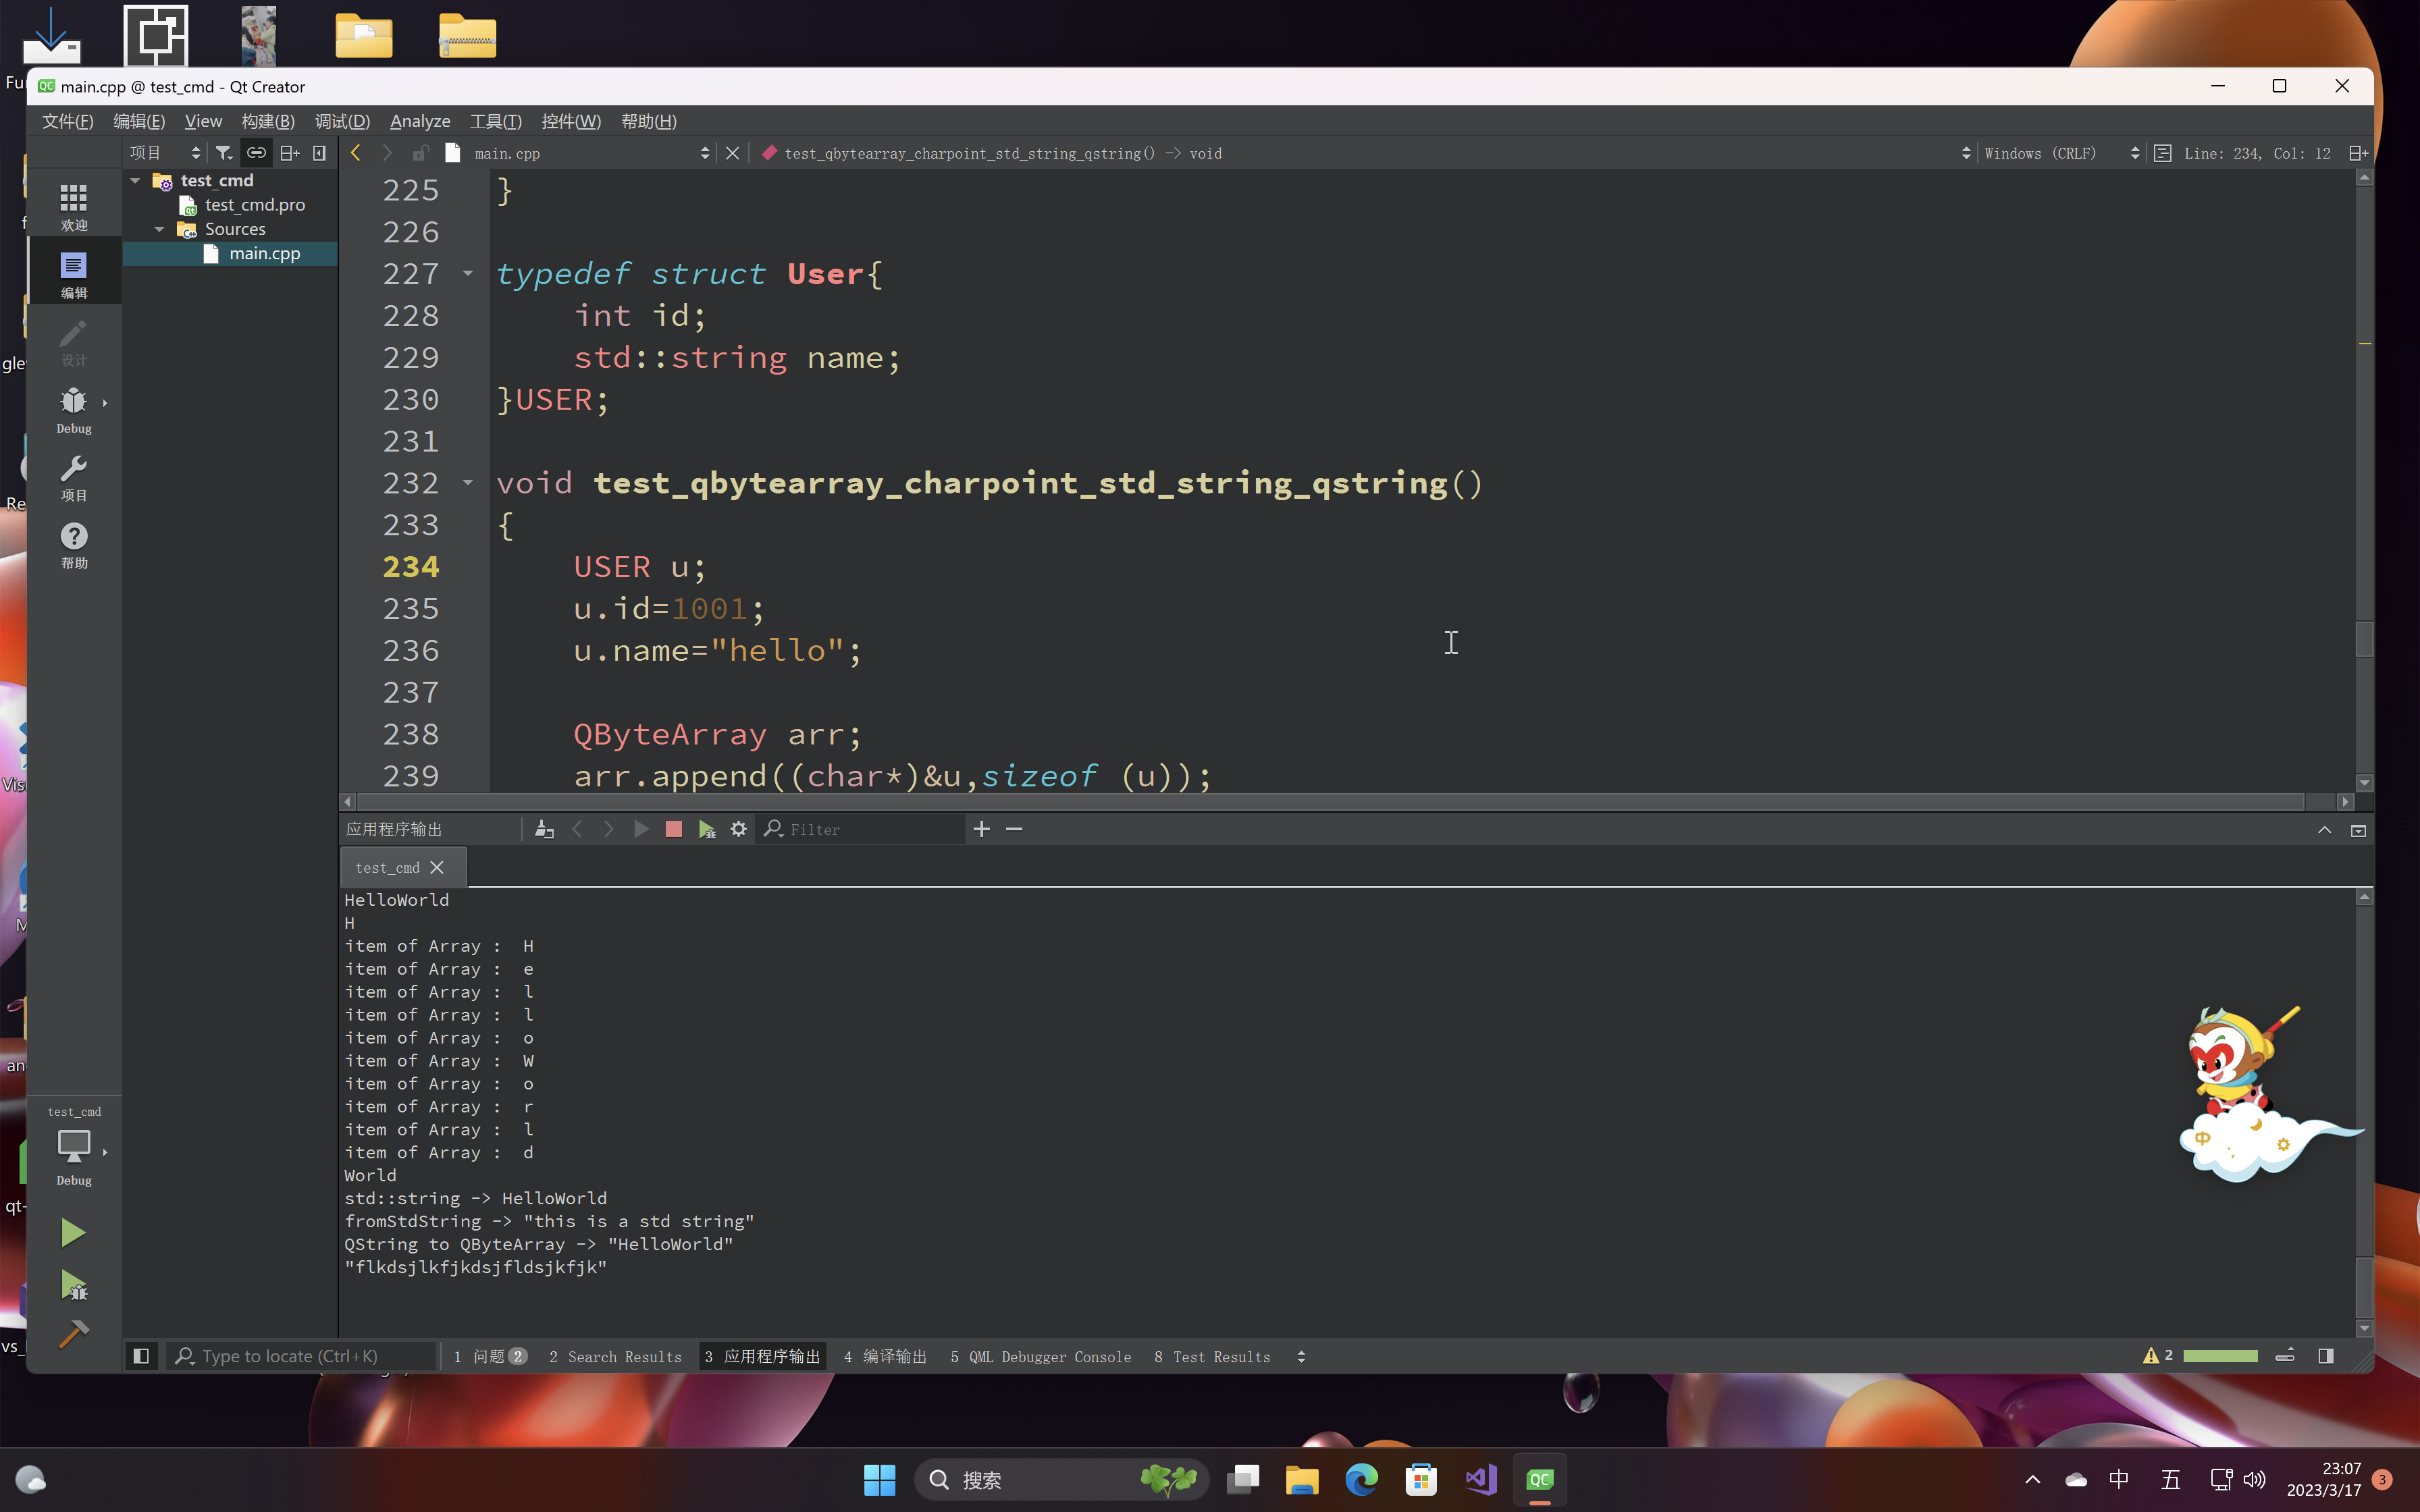Click the filter tree icon in project pane

224,153
